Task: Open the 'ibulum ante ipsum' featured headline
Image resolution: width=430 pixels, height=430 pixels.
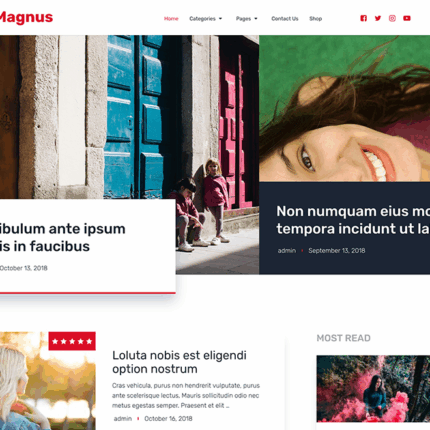Action: pyautogui.click(x=63, y=237)
